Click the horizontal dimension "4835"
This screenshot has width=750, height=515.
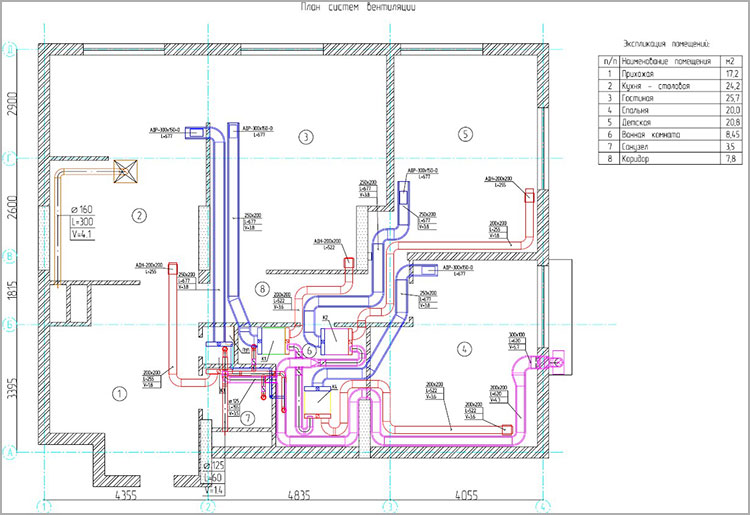pos(298,494)
